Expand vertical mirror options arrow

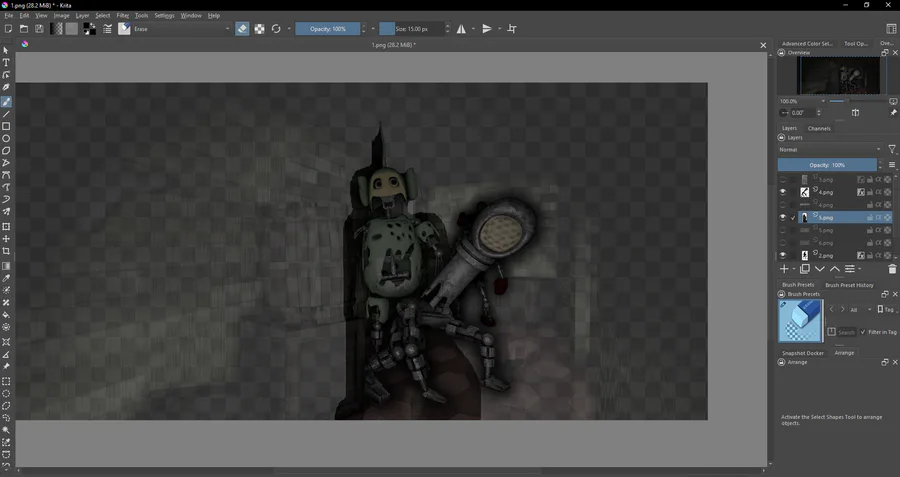pyautogui.click(x=499, y=29)
